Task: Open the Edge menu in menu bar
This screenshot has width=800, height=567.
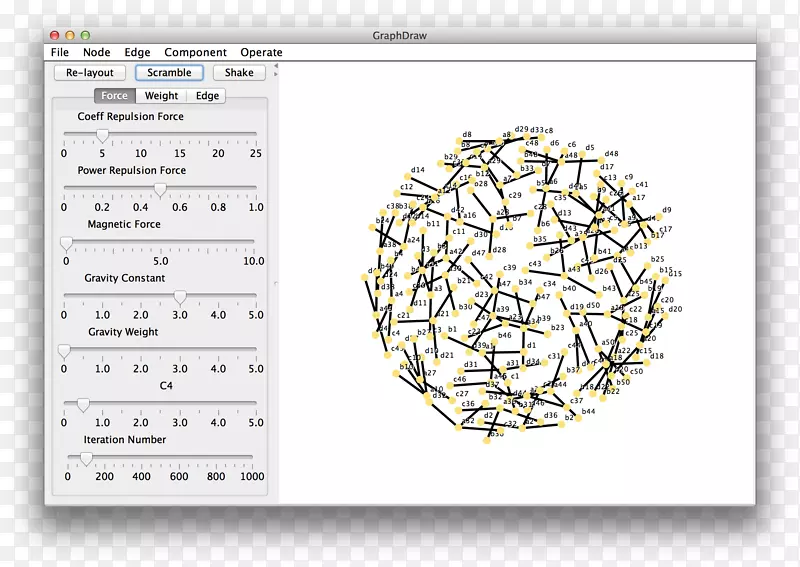Action: (137, 52)
